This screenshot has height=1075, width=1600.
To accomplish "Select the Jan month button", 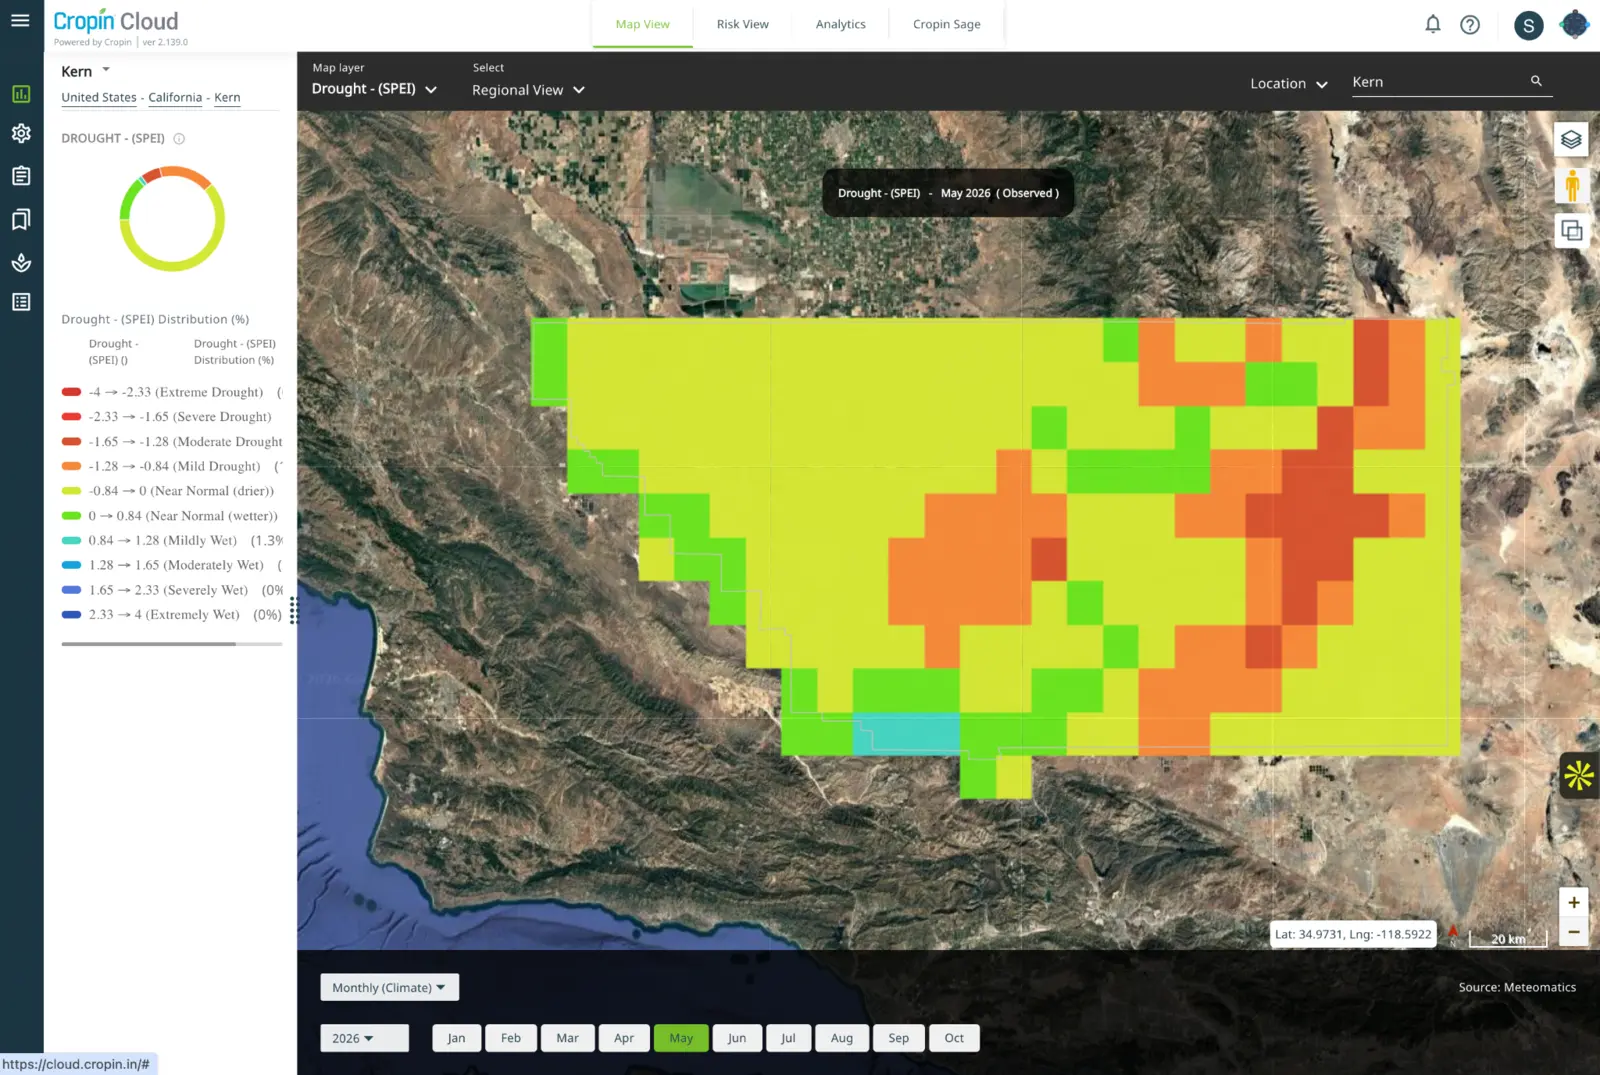I will click(x=456, y=1038).
